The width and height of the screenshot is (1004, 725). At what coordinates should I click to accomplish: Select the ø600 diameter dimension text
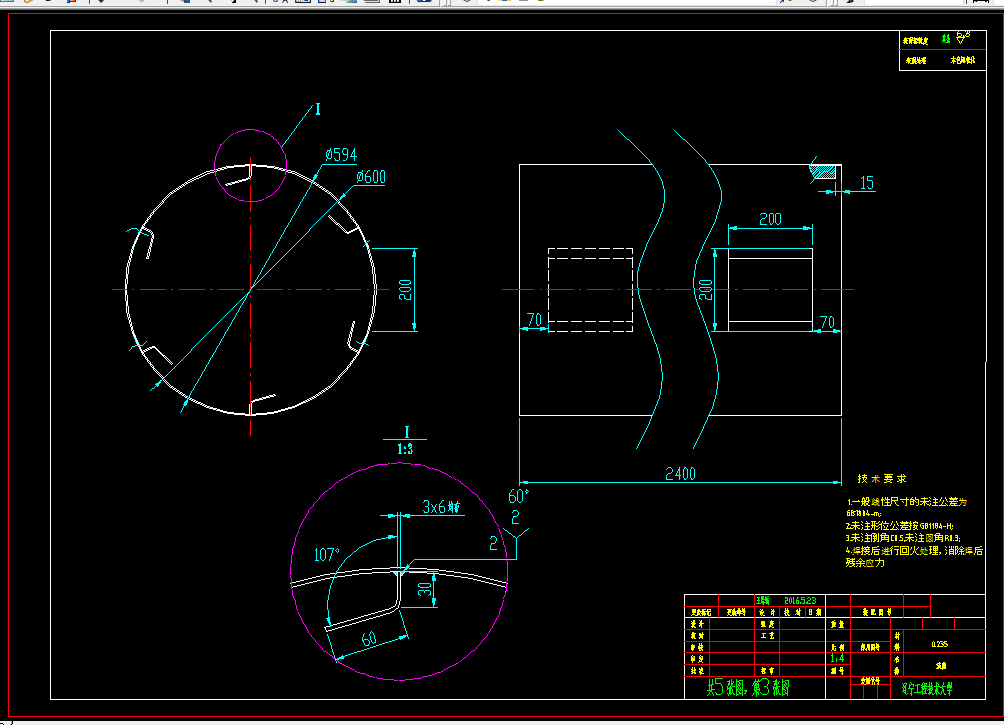click(371, 177)
